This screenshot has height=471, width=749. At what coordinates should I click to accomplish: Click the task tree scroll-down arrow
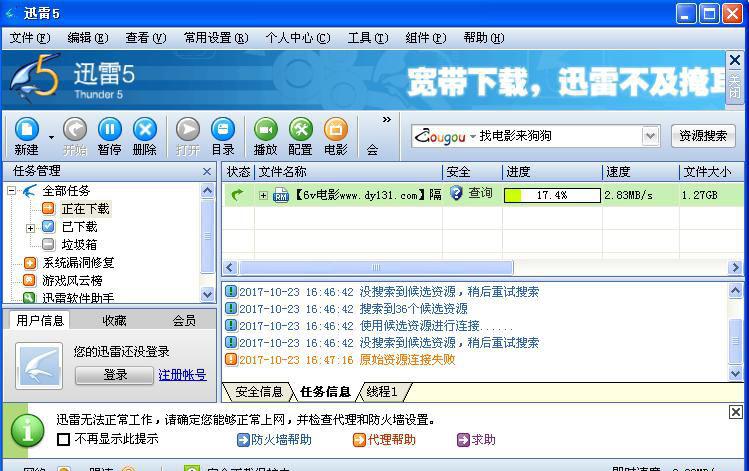(207, 294)
